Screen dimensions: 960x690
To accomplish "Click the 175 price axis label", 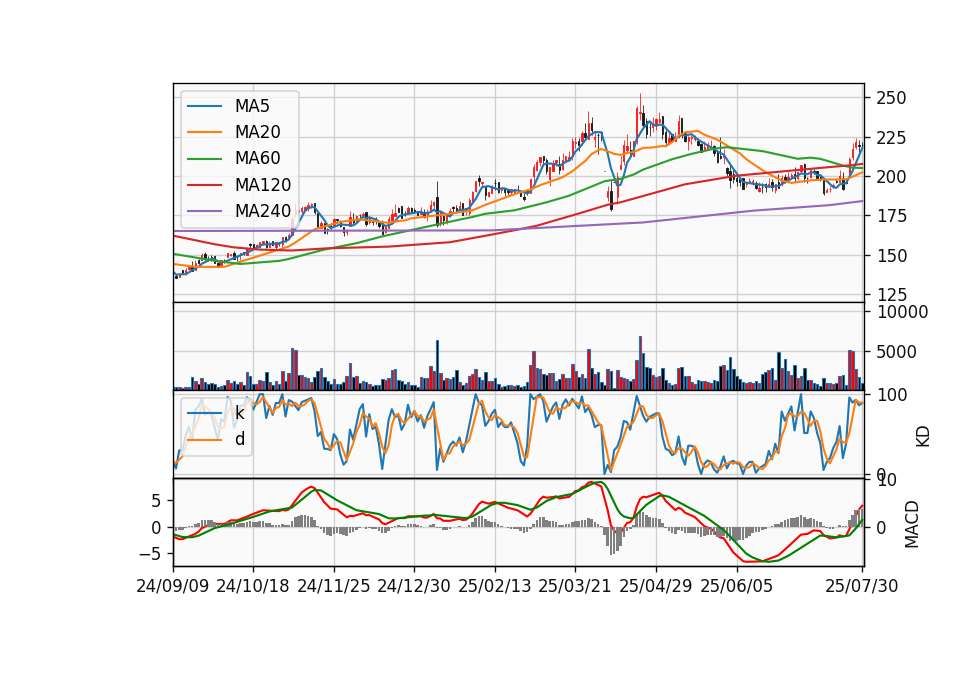I will 891,216.
